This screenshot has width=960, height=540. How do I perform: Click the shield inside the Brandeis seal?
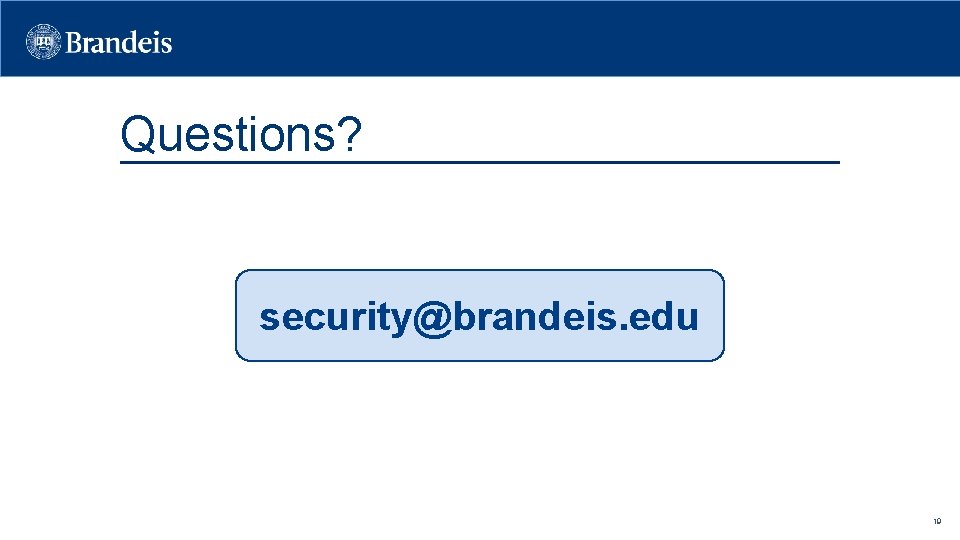(45, 42)
